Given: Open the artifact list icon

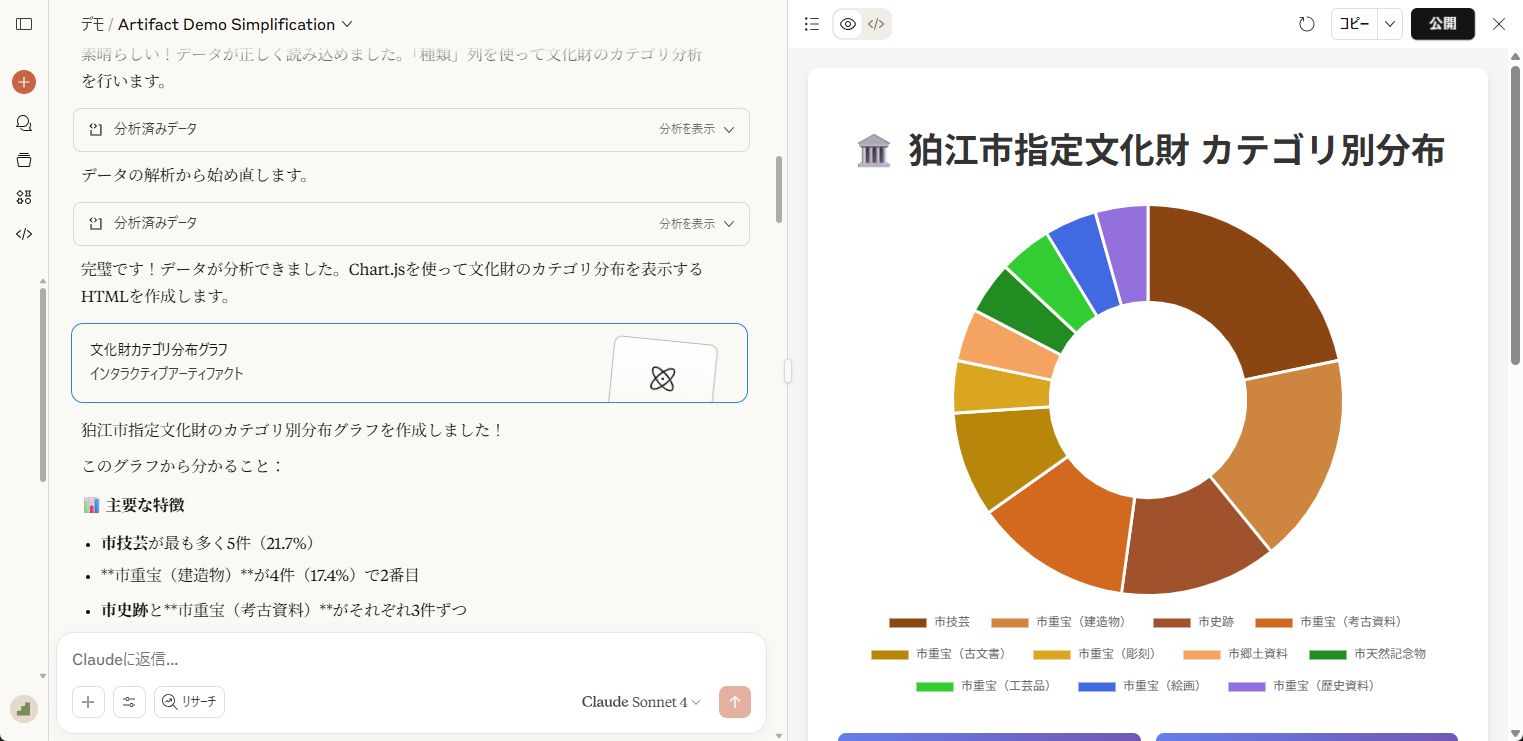Looking at the screenshot, I should pyautogui.click(x=812, y=24).
